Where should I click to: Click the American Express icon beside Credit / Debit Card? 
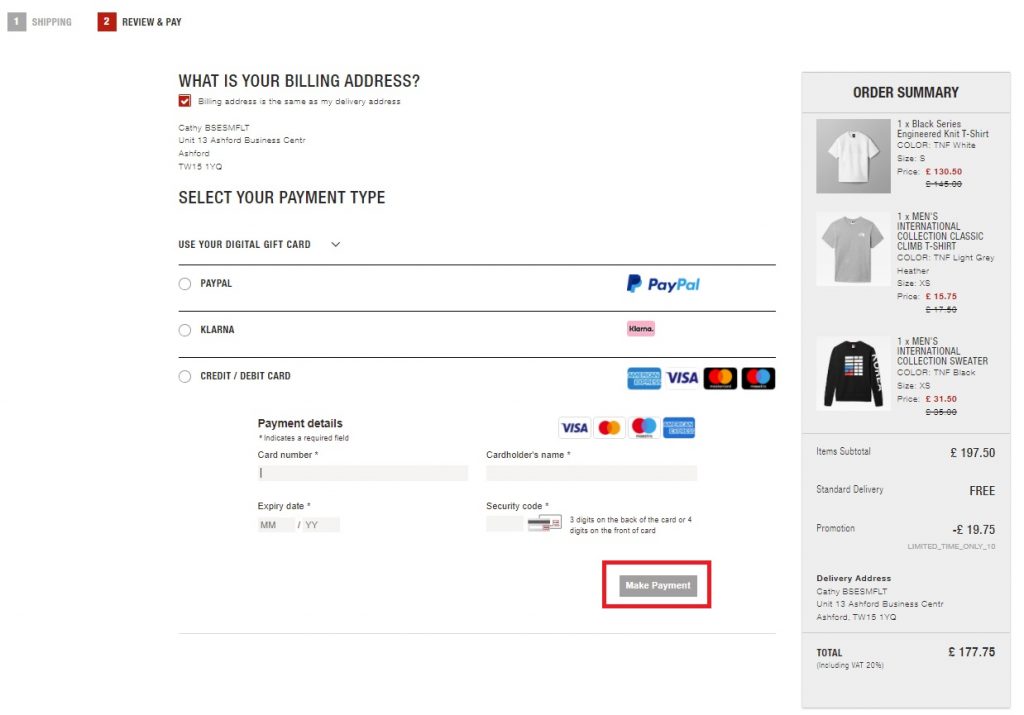644,378
